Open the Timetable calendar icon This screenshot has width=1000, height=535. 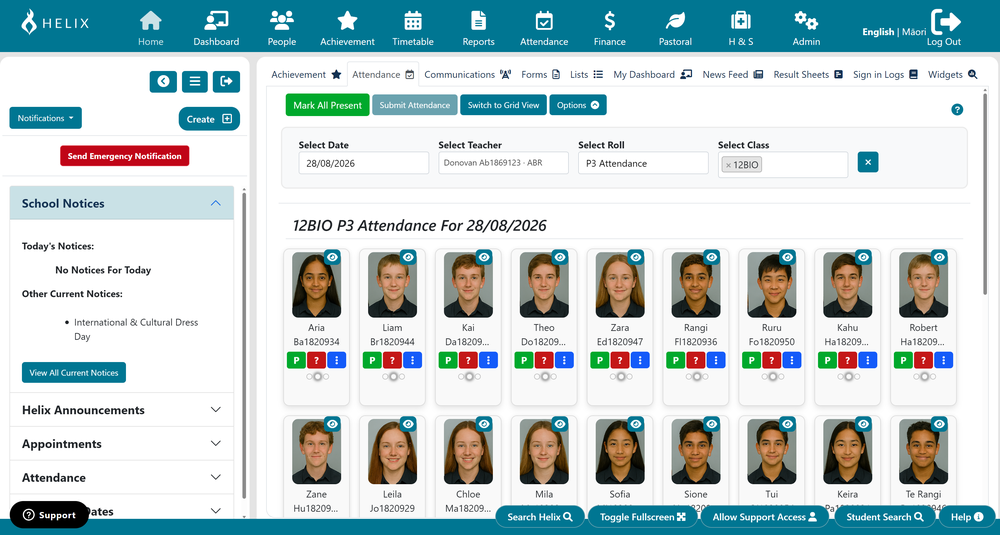(413, 28)
